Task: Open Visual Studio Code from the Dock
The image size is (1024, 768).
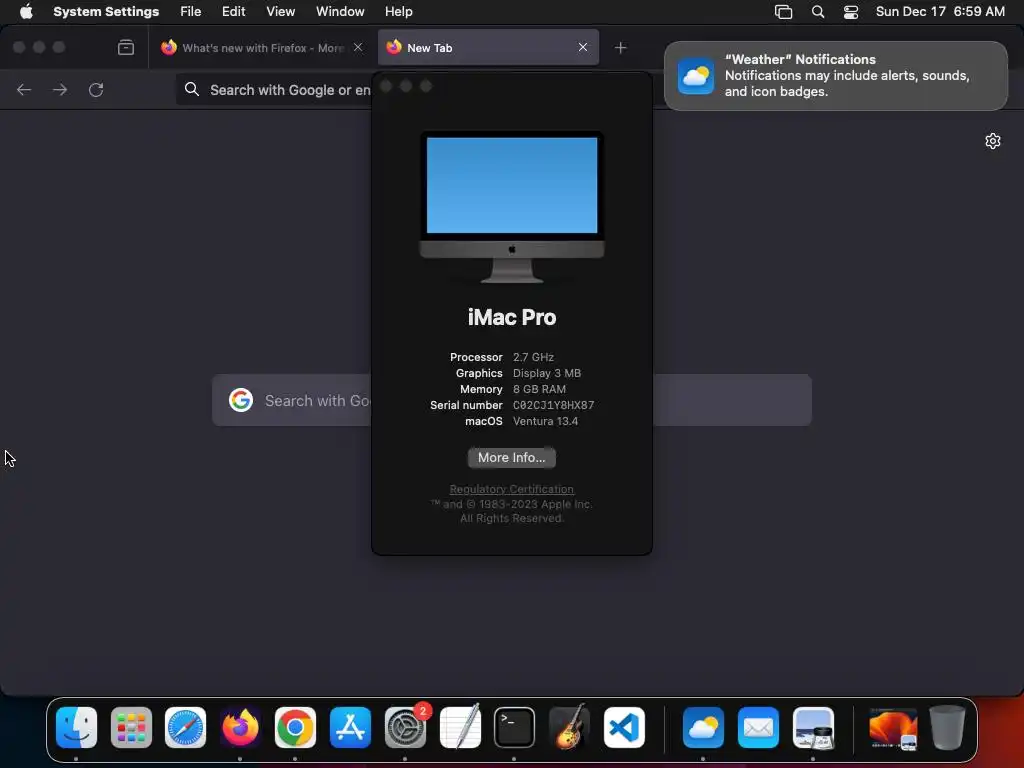Action: point(624,728)
